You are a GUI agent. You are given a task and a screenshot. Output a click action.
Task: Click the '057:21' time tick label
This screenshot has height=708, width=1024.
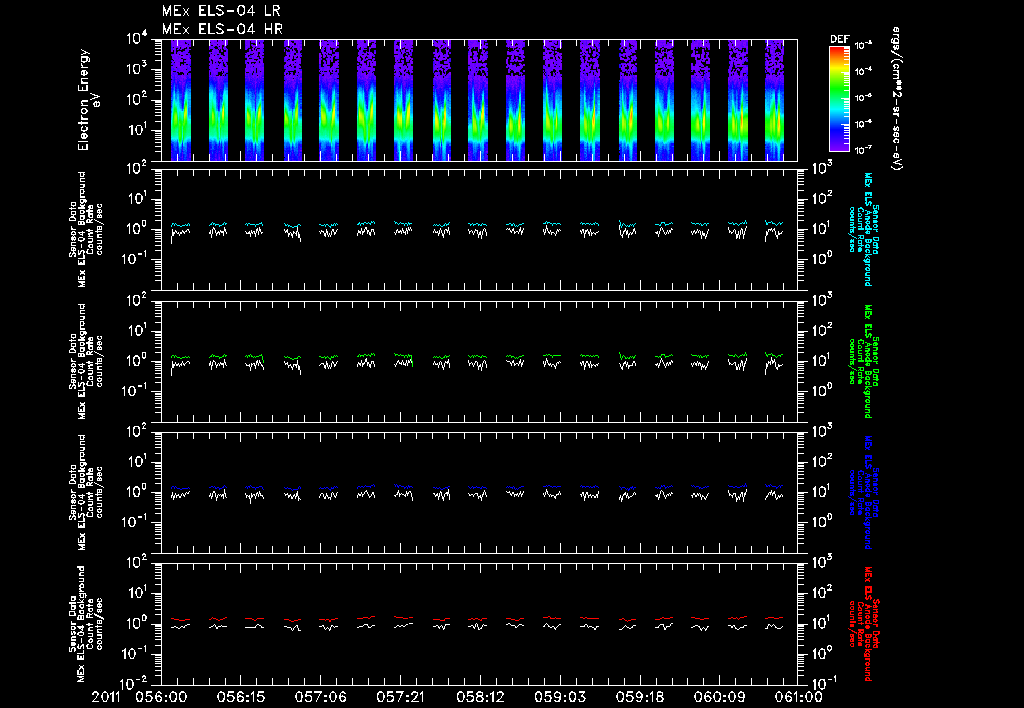tap(400, 697)
